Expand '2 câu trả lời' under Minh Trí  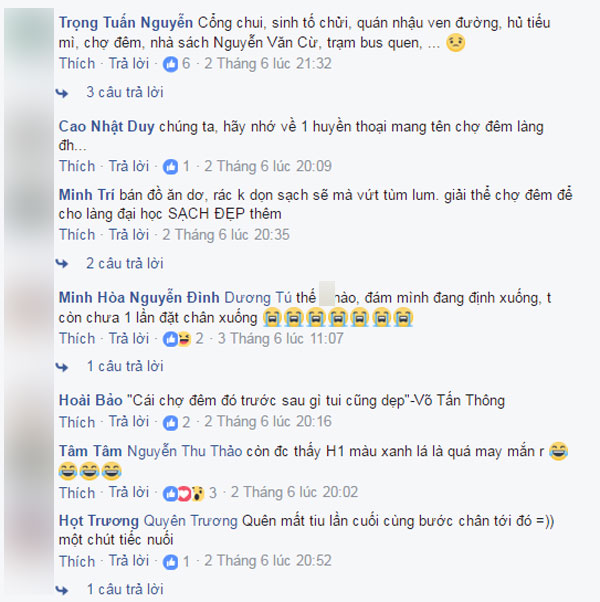(x=125, y=263)
